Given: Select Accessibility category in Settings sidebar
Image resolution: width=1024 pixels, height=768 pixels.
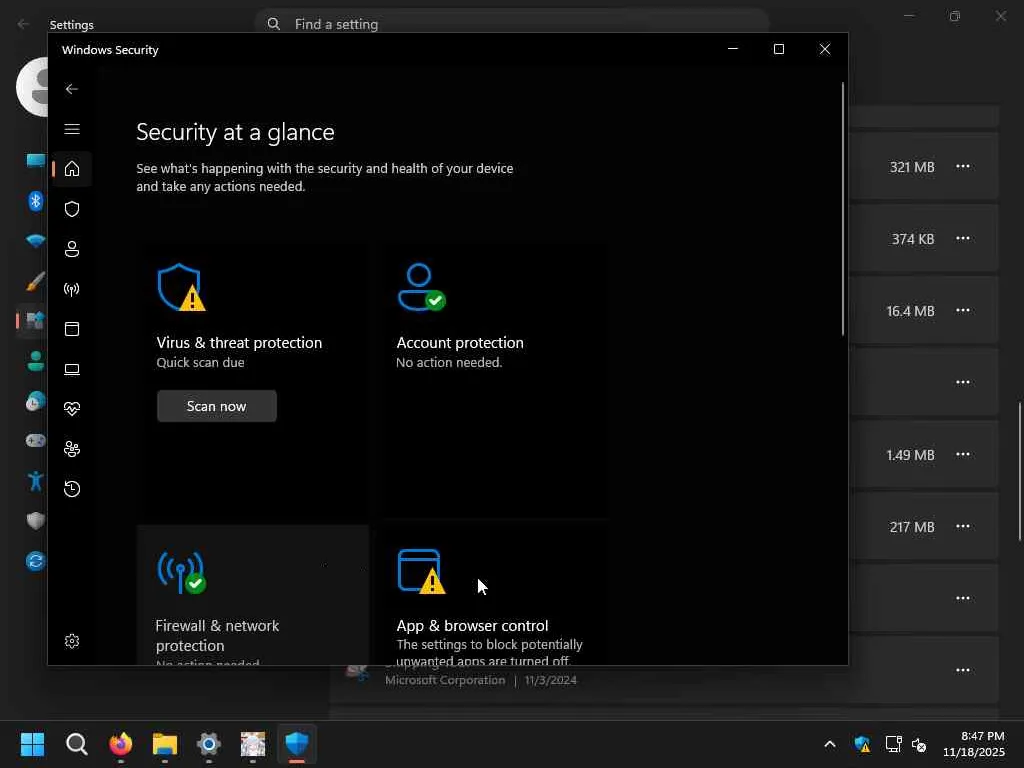Looking at the screenshot, I should [35, 481].
